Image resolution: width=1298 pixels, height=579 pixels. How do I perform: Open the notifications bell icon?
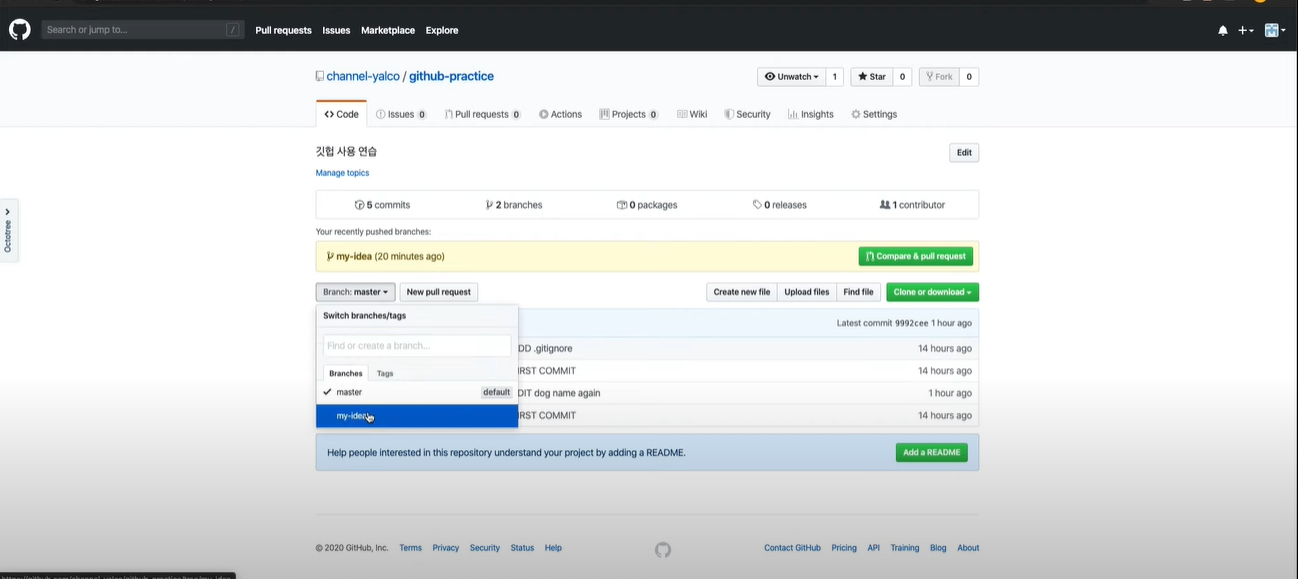[1223, 31]
